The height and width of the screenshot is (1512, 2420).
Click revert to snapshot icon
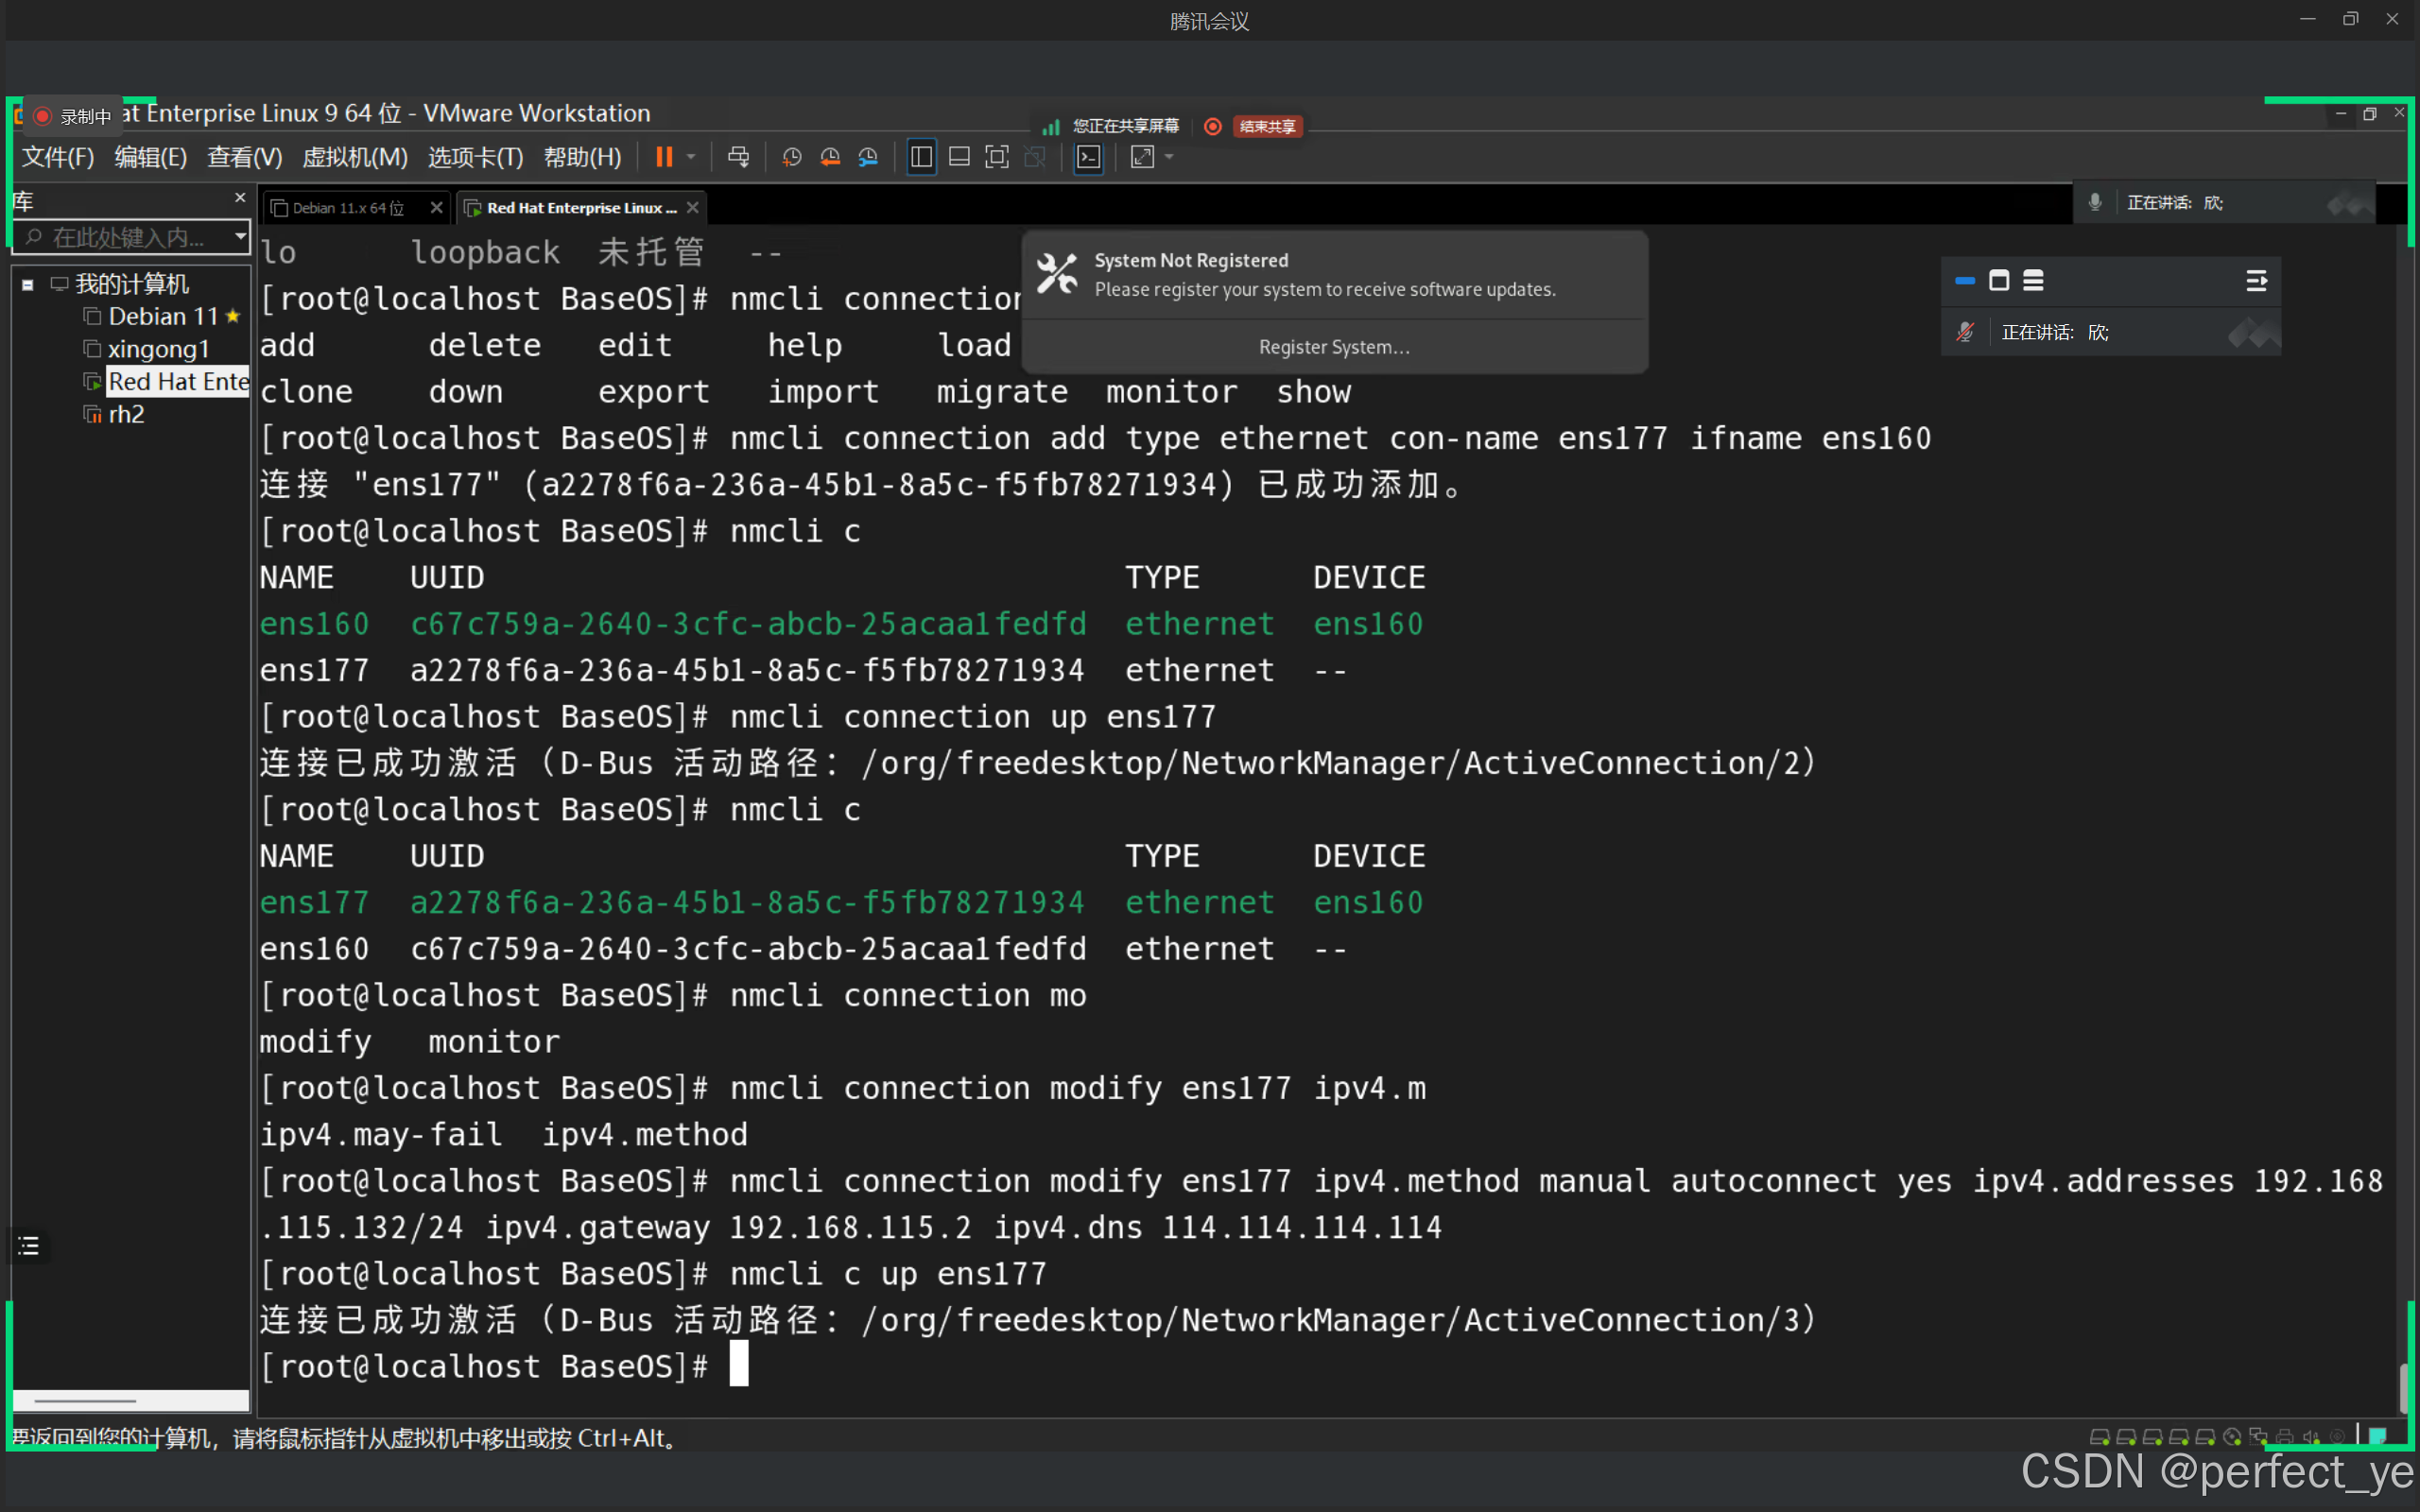[x=829, y=157]
